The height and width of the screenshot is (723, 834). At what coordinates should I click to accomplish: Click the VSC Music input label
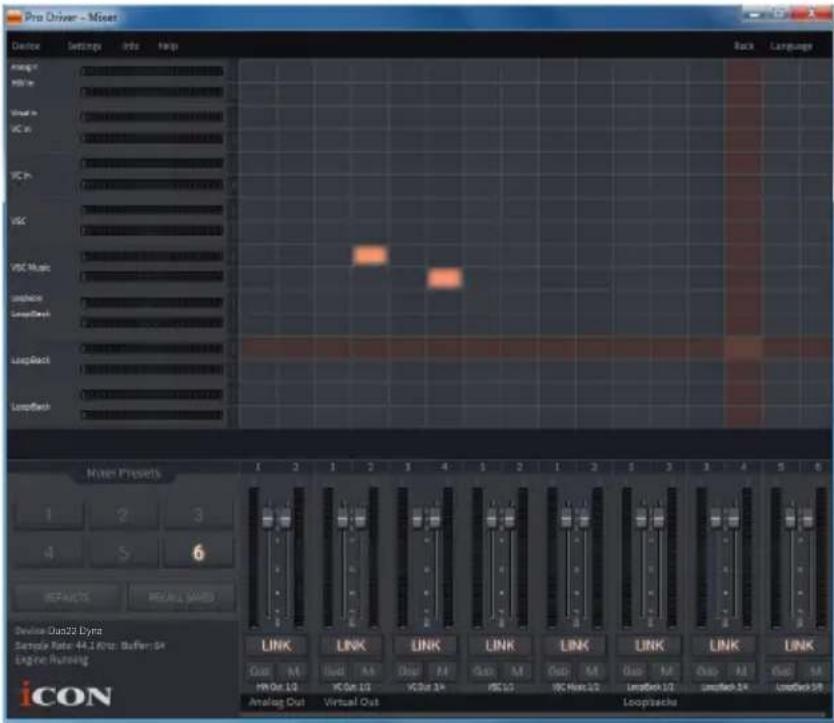(31, 267)
